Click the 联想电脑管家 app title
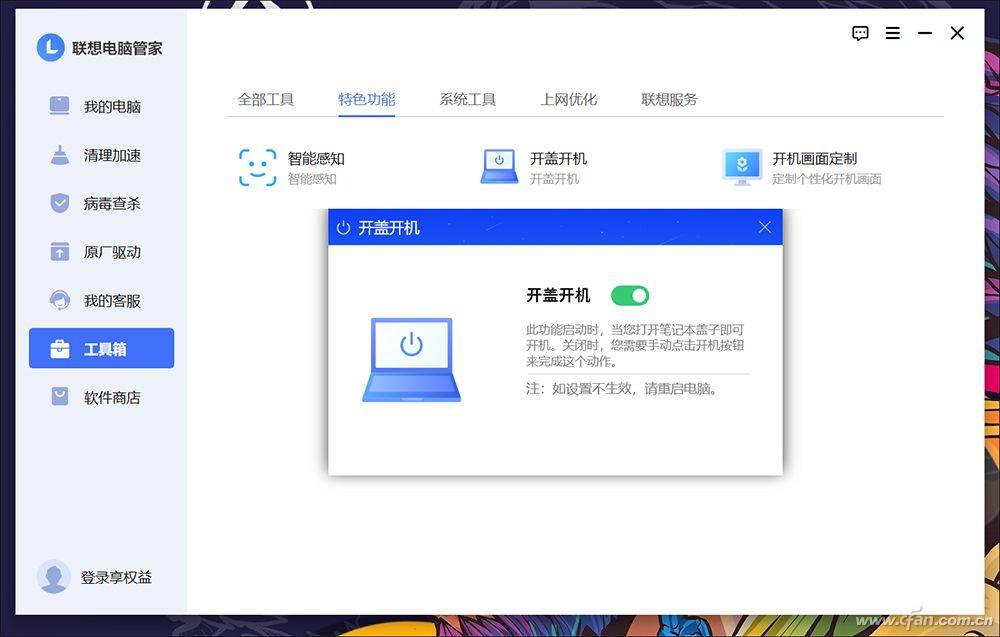Viewport: 1000px width, 637px height. [x=117, y=48]
